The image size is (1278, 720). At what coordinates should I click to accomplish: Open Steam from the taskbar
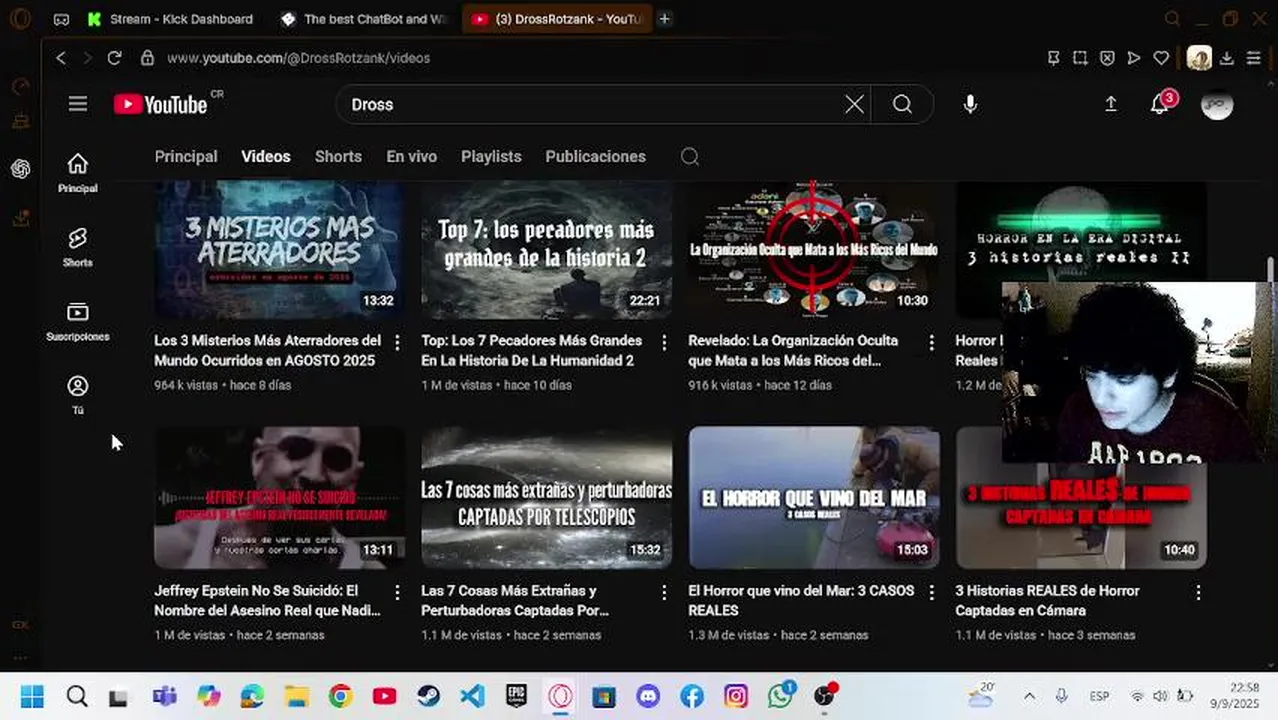click(x=429, y=696)
